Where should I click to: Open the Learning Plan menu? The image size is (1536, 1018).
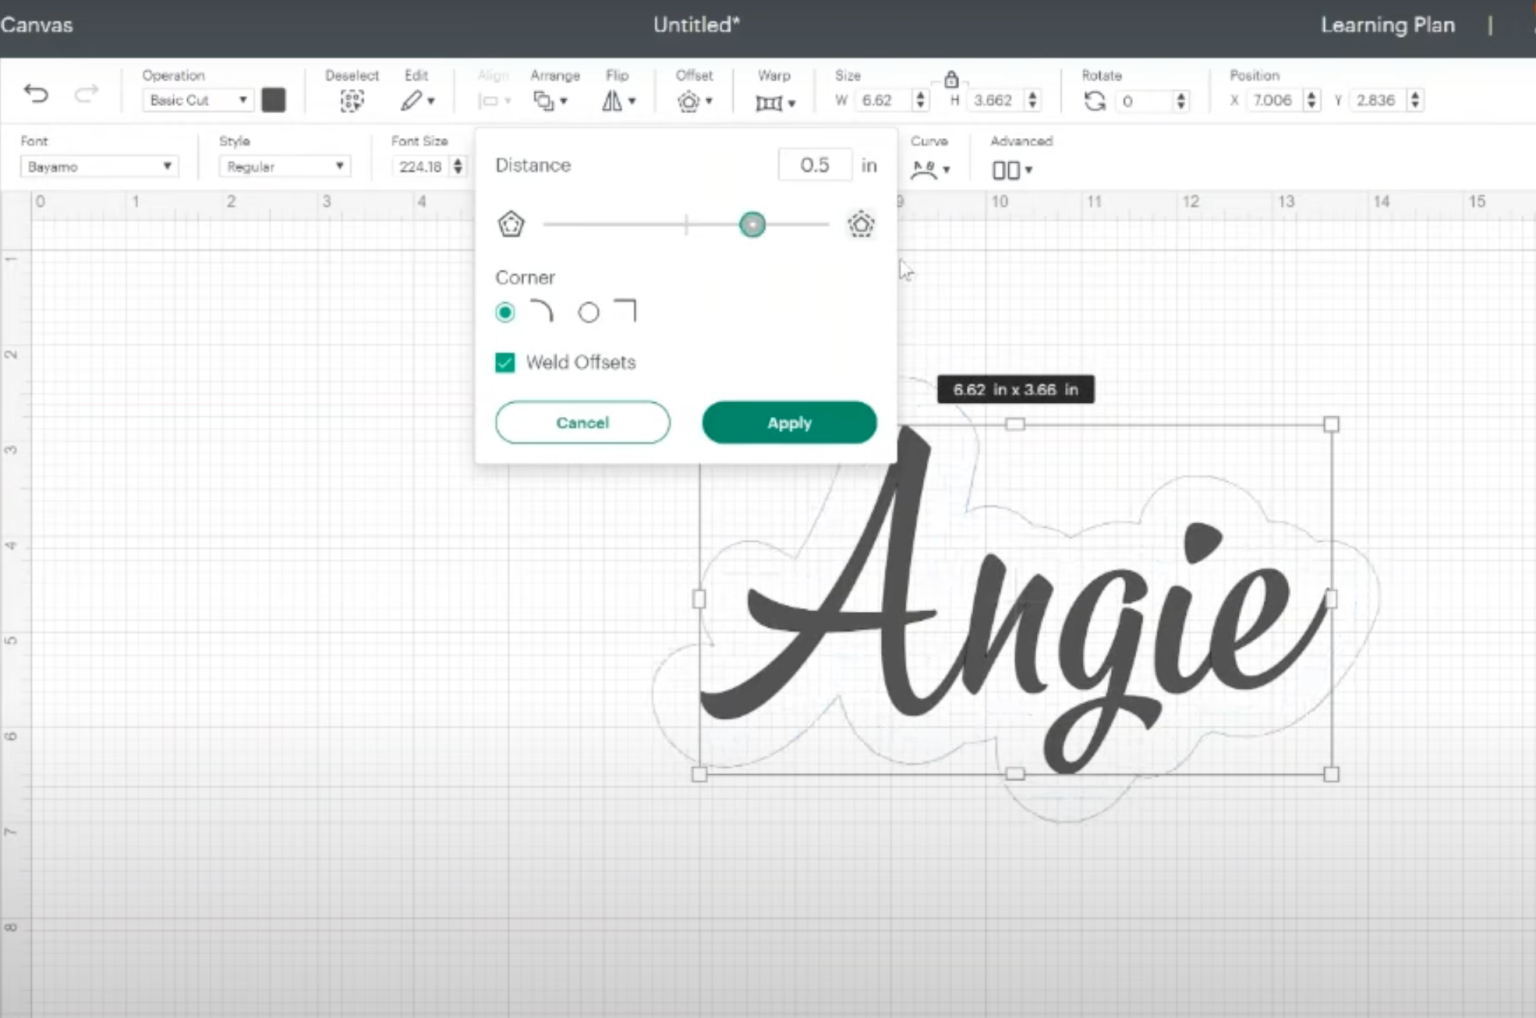click(1386, 26)
